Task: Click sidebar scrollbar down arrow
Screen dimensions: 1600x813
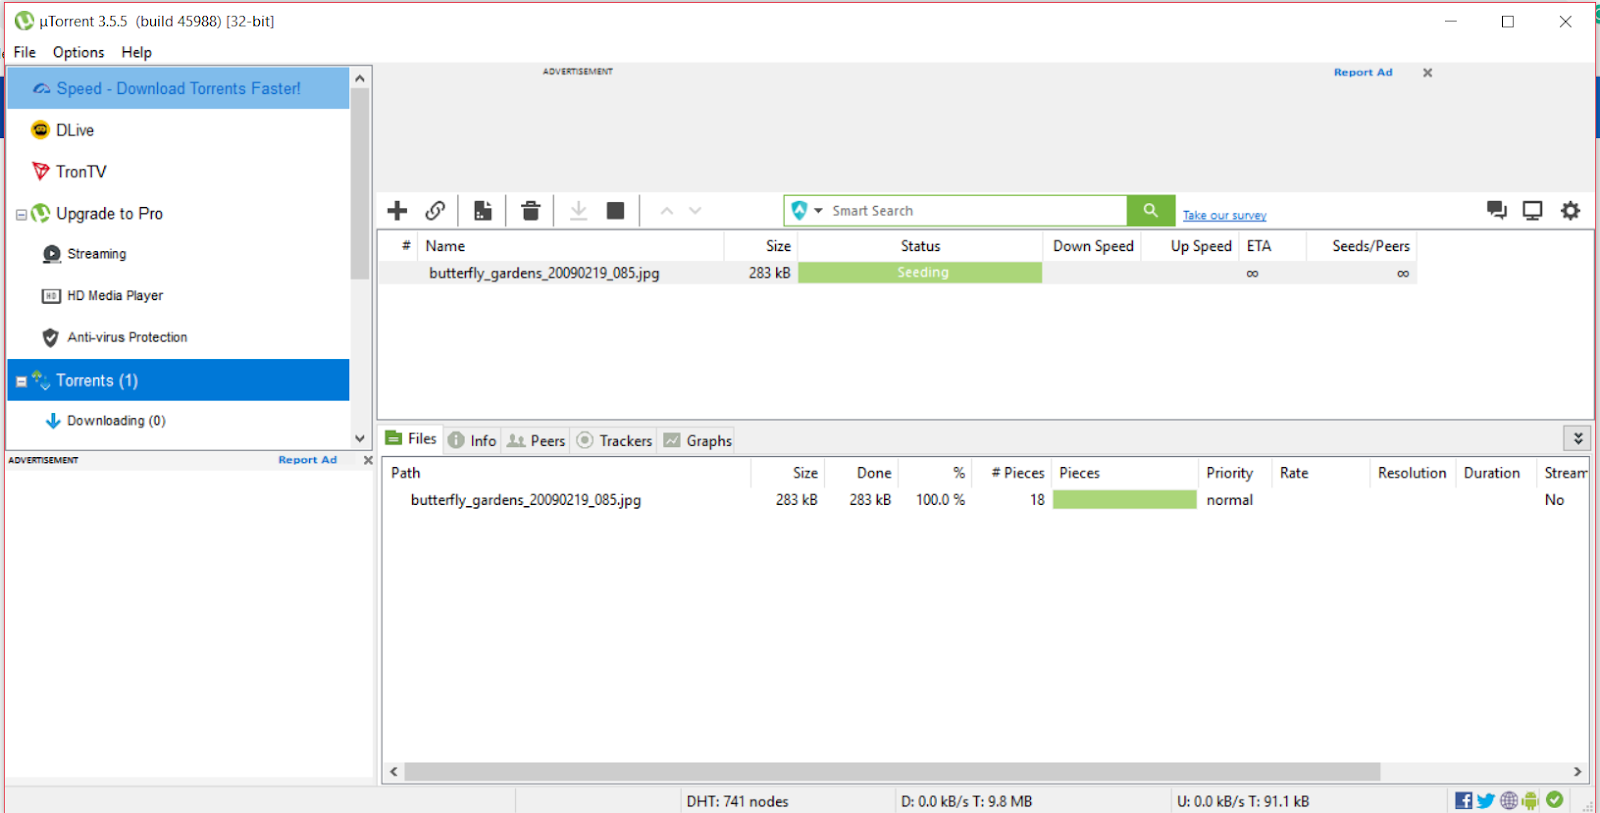Action: click(x=360, y=438)
